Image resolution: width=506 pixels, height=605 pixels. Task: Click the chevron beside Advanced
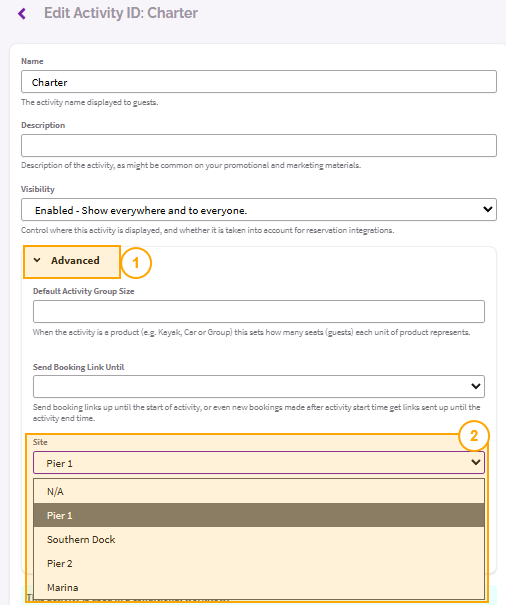click(37, 260)
